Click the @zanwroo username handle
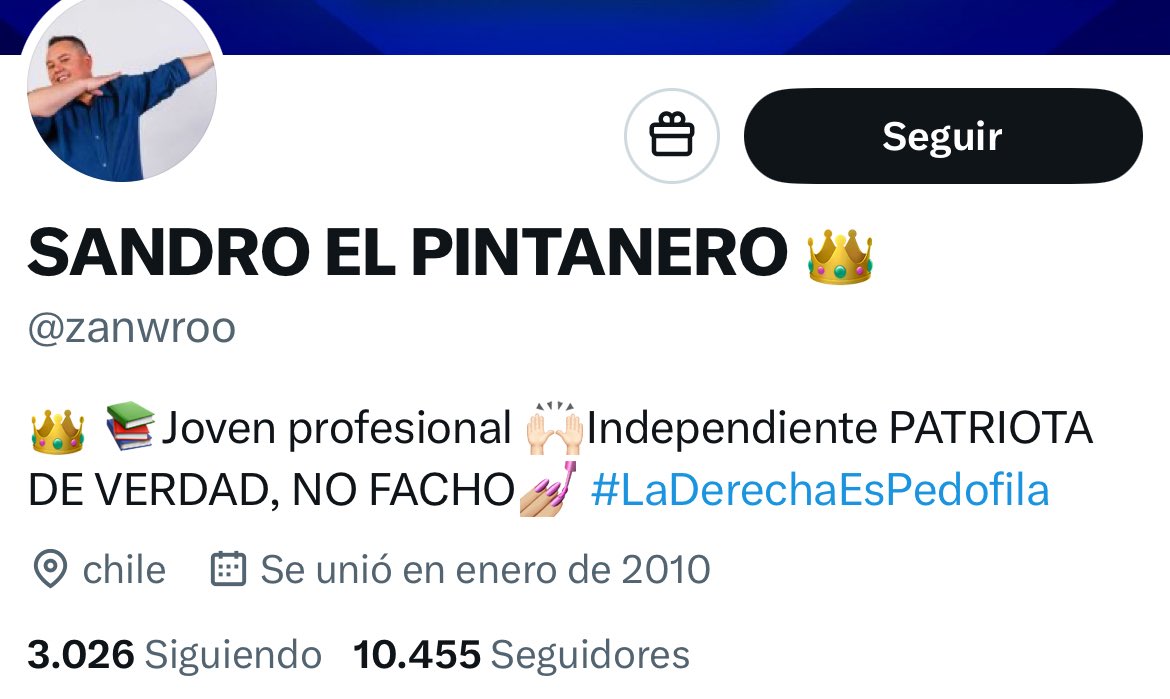1170x699 pixels. click(x=132, y=328)
